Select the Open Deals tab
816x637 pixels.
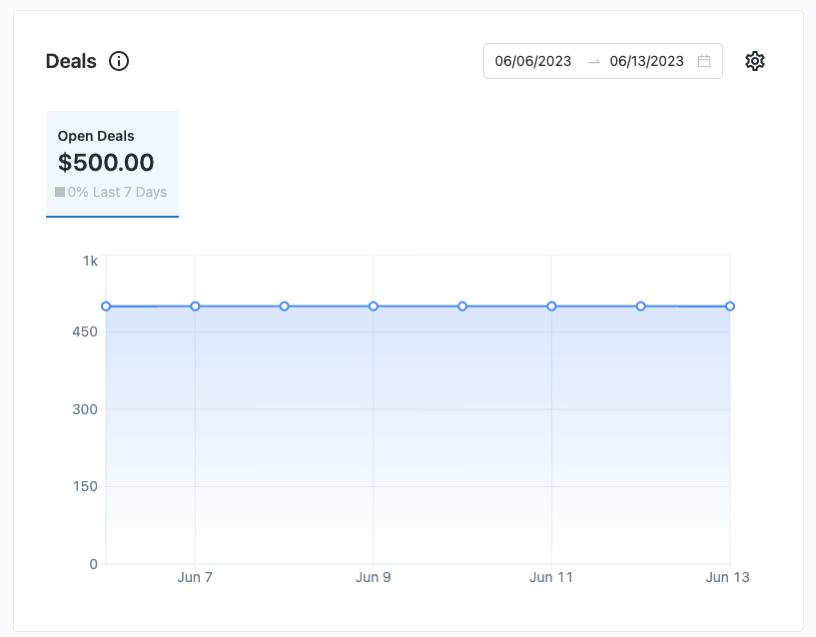click(112, 164)
